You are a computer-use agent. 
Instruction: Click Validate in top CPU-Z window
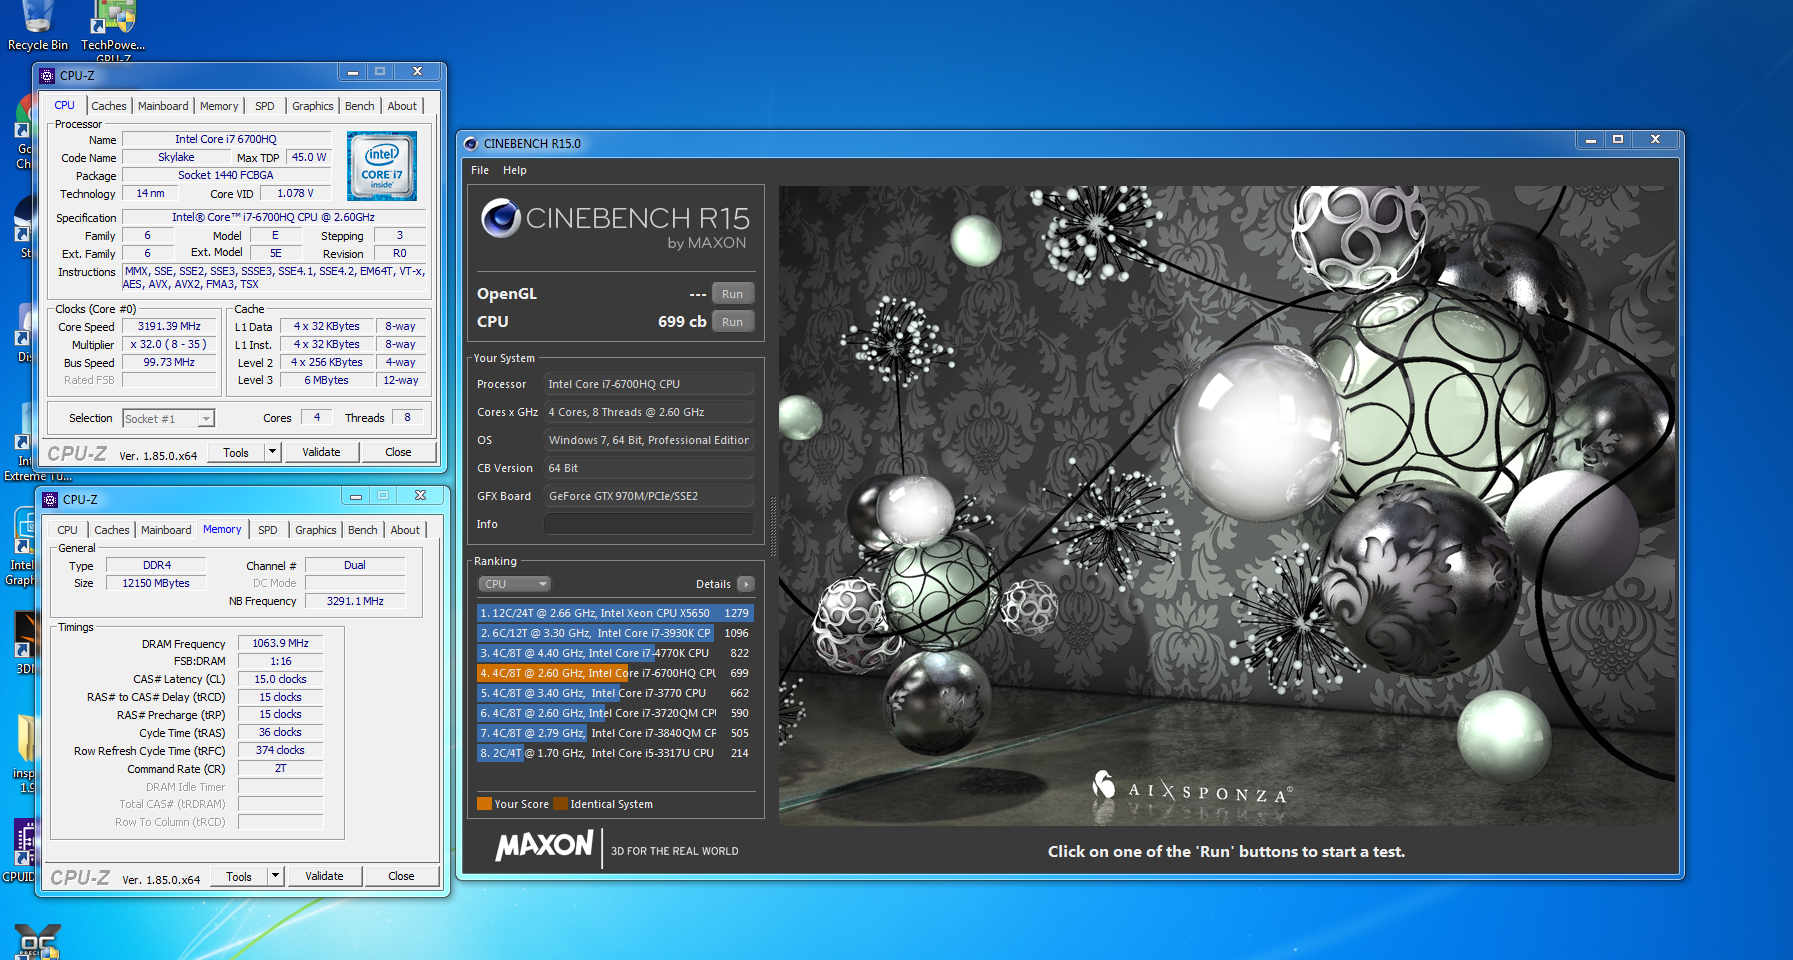pos(322,452)
